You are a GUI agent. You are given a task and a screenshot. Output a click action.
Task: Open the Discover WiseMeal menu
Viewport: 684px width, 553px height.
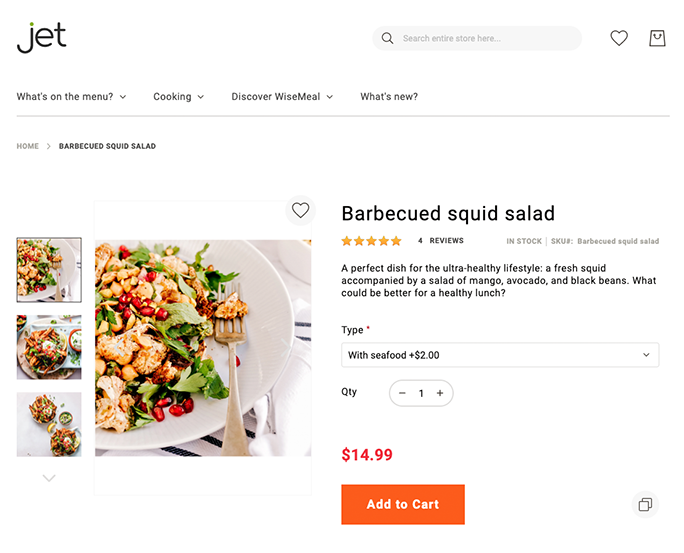[282, 97]
